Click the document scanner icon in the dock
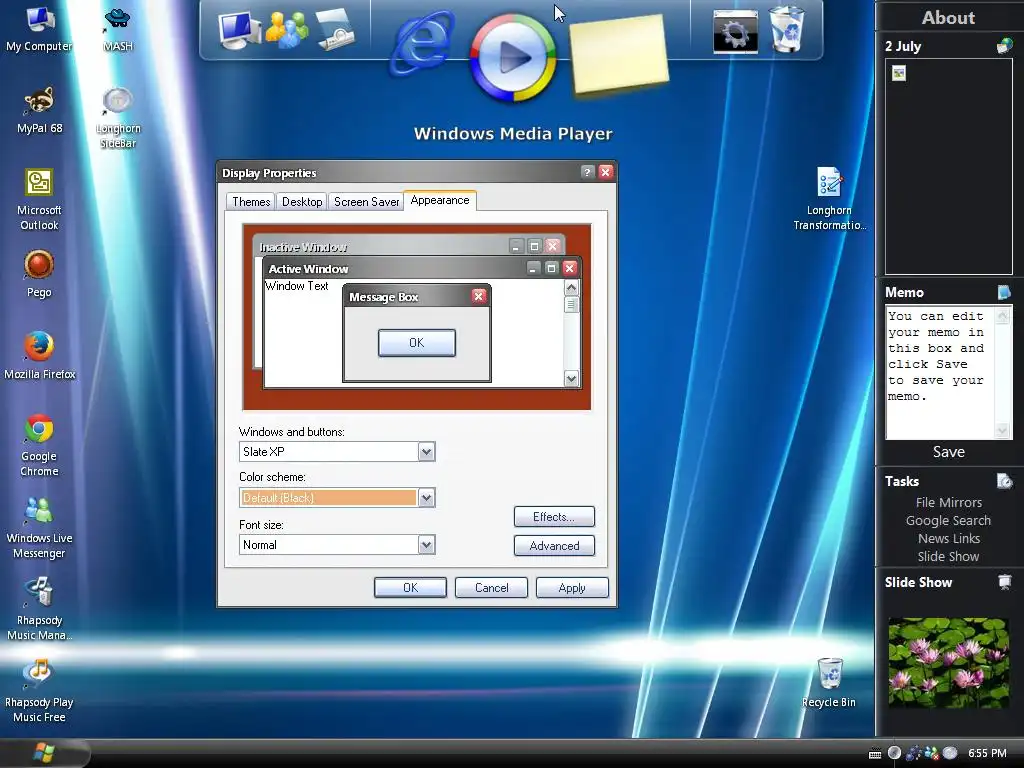Screen dimensions: 1024x768 [x=335, y=29]
